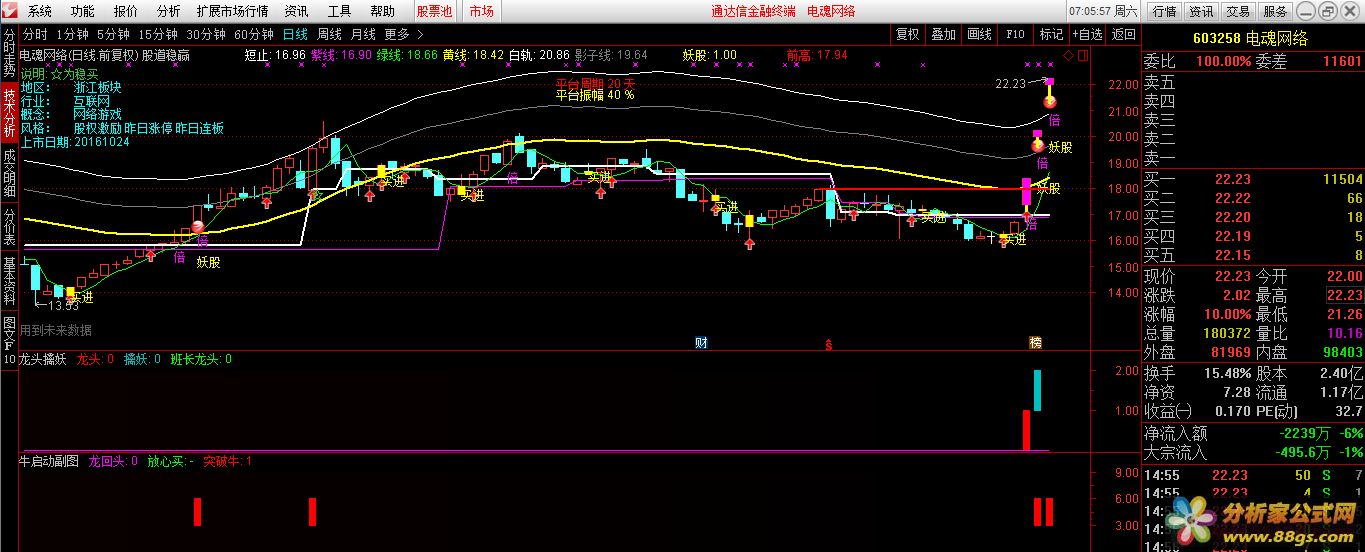Click the 网络游戏 concept link
This screenshot has height=552, width=1365.
97,115
